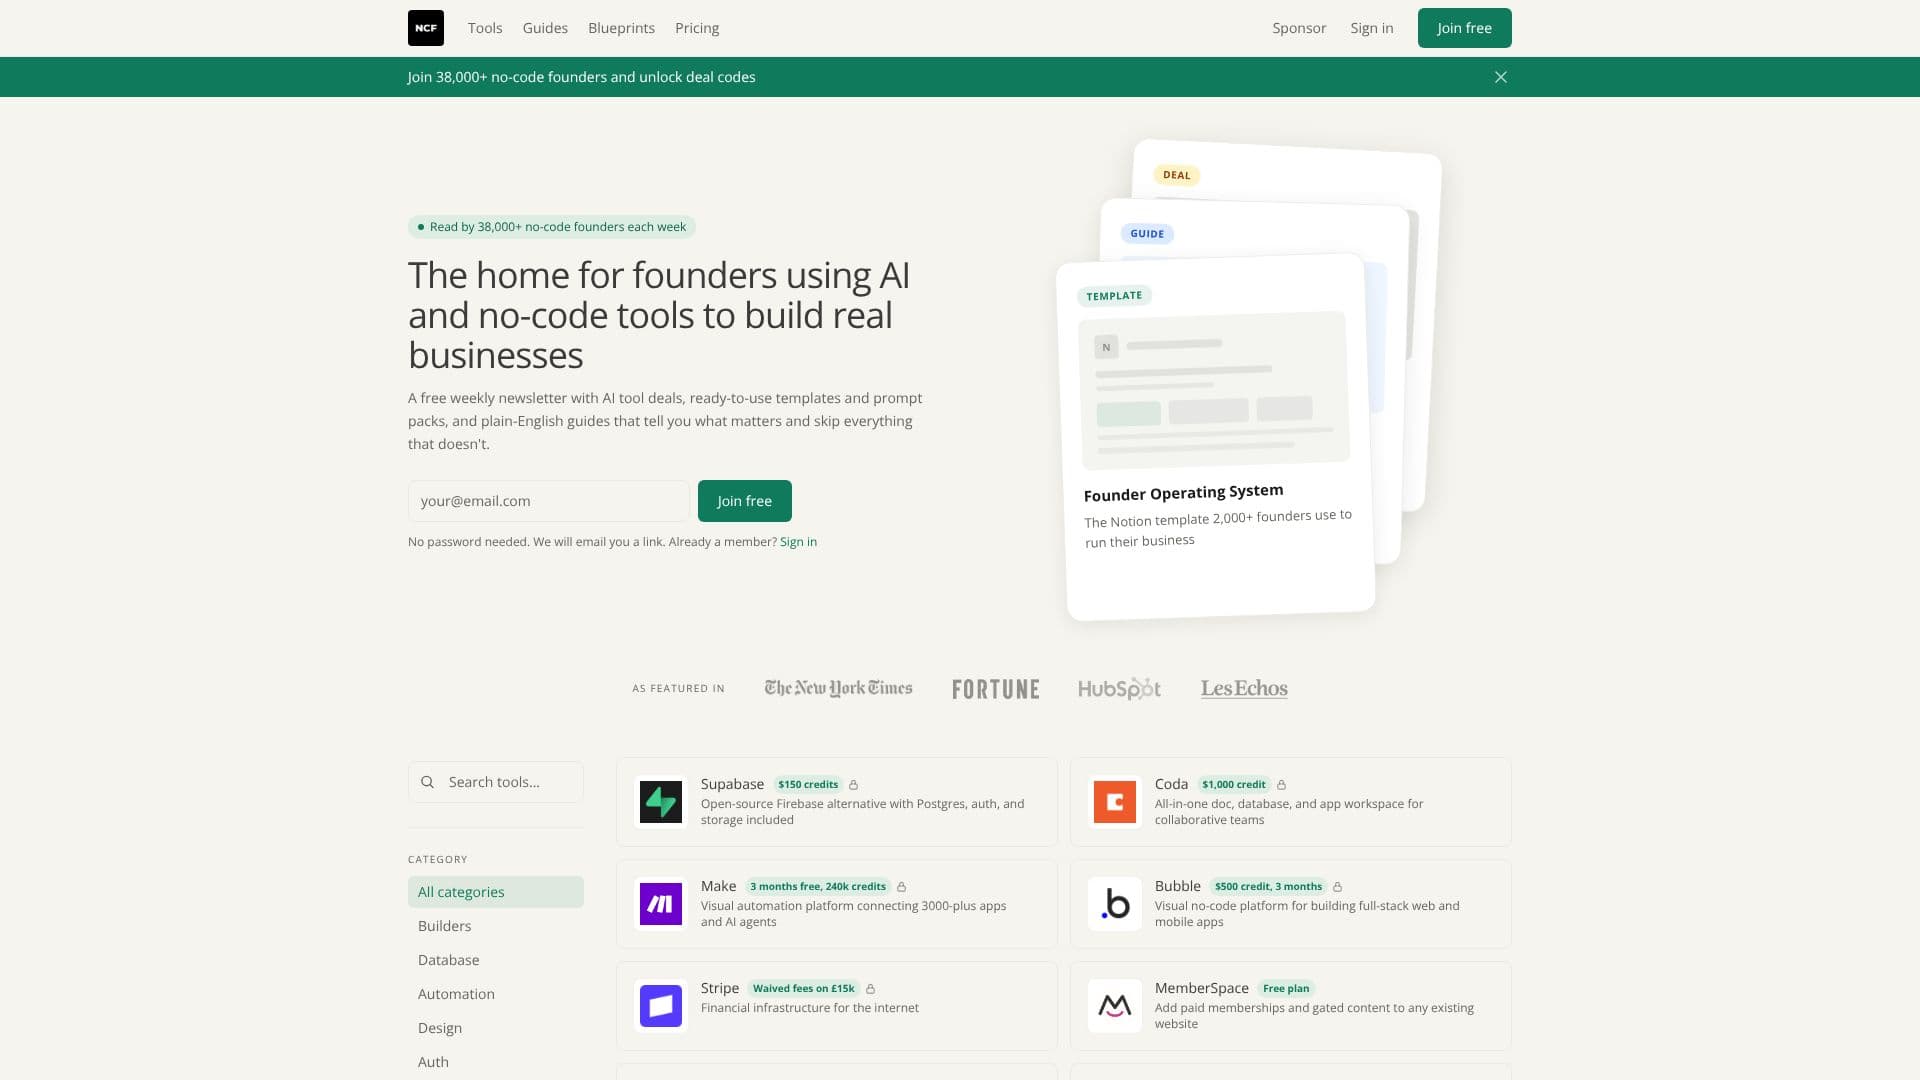Click The New York Times logo
The image size is (1920, 1080).
[839, 688]
